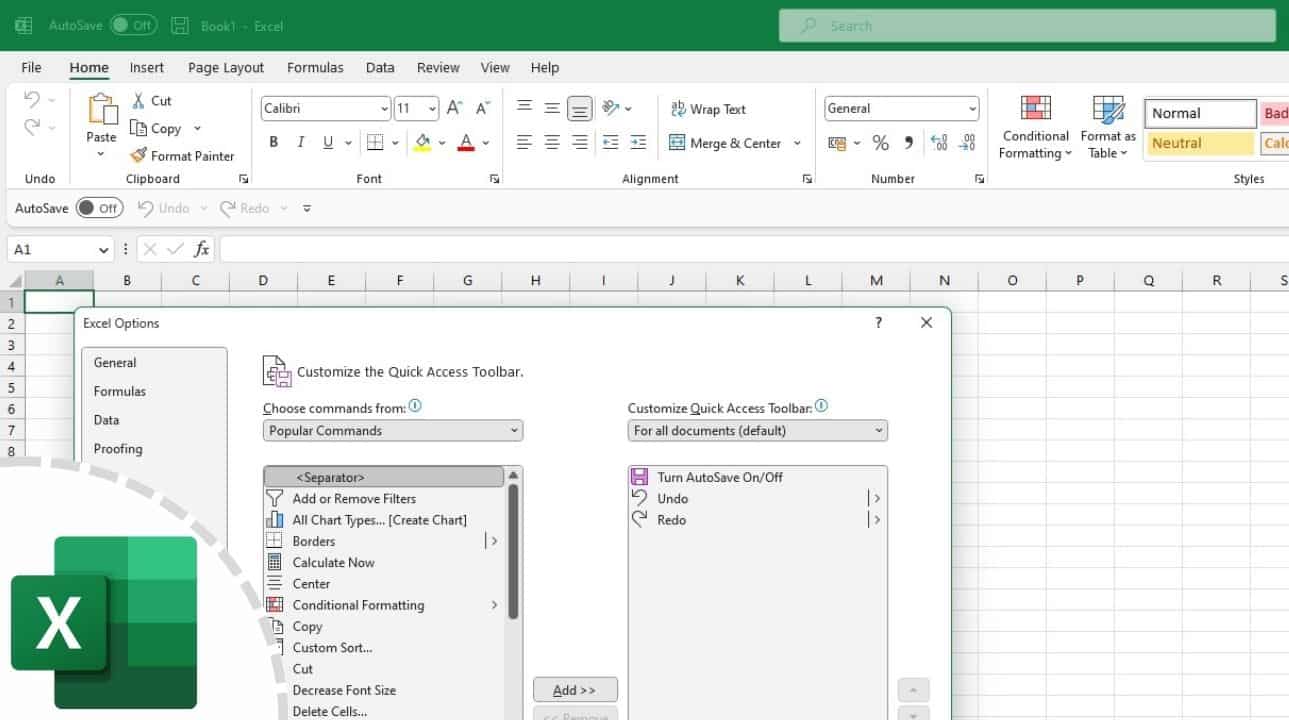
Task: Apply the Neutral cell style
Action: coord(1200,143)
